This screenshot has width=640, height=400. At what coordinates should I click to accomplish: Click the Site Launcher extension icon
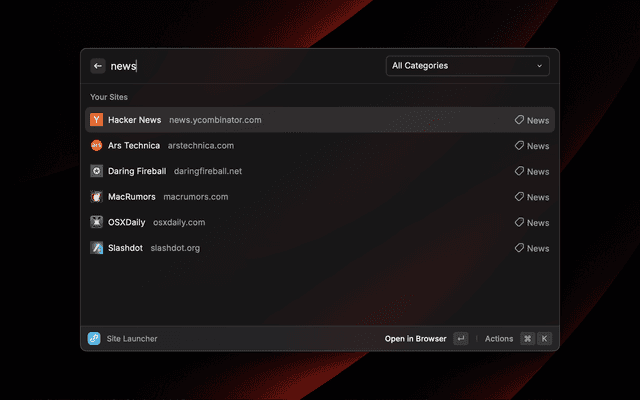pyautogui.click(x=94, y=339)
